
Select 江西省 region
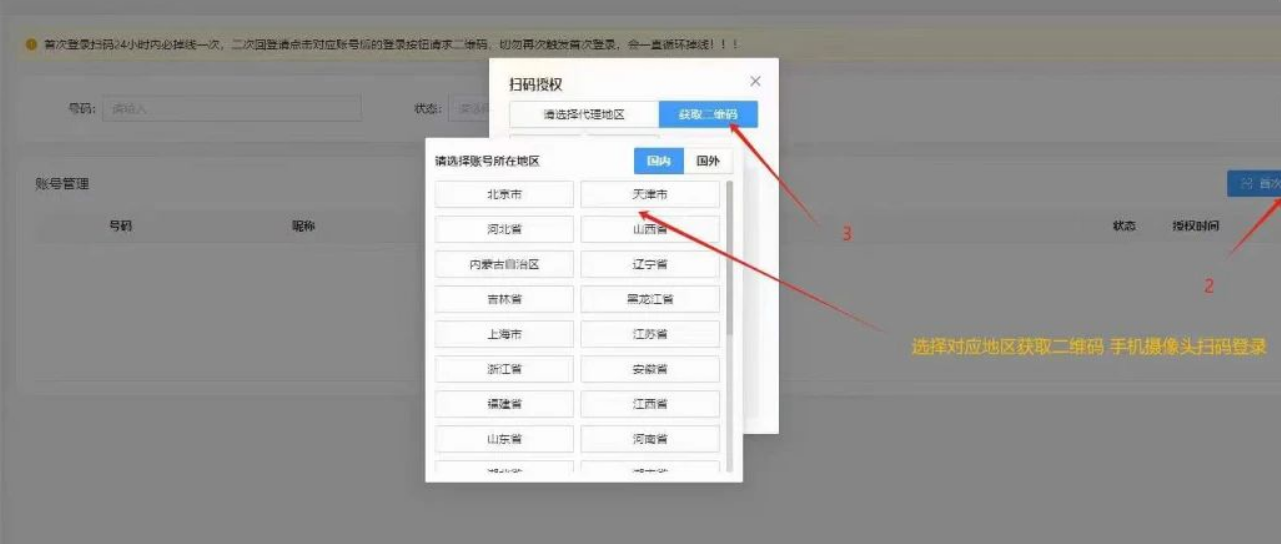(x=650, y=404)
